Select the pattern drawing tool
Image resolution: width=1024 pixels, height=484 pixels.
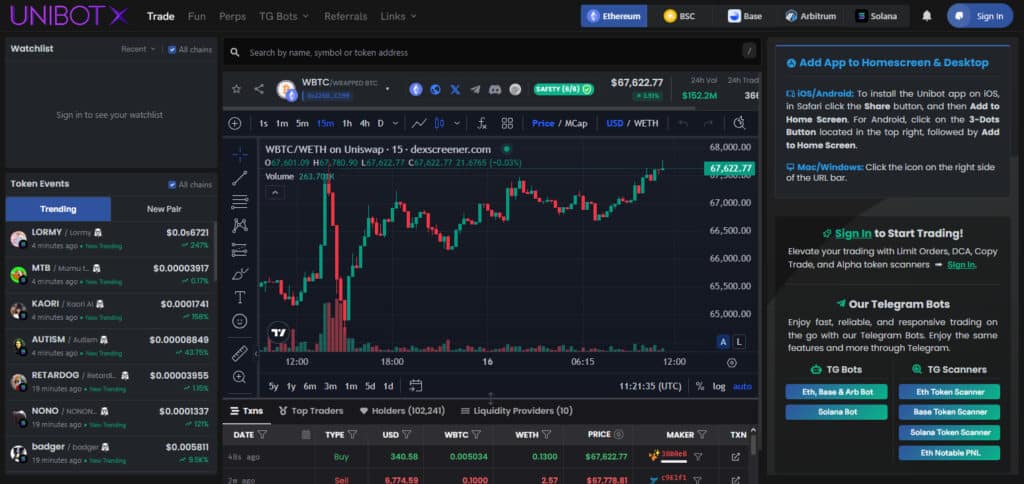(x=240, y=226)
